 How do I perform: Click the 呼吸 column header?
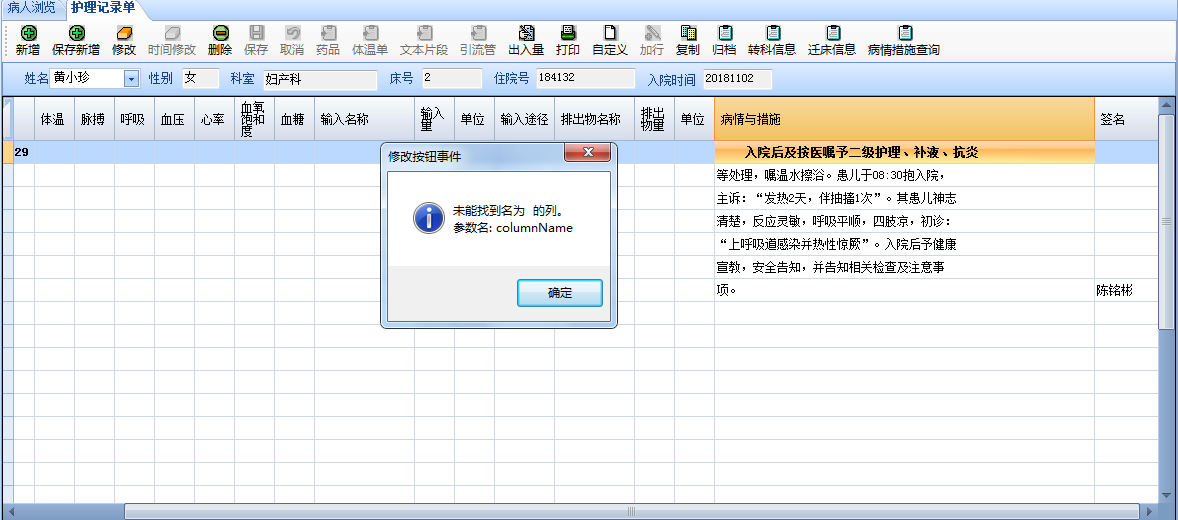coord(134,119)
